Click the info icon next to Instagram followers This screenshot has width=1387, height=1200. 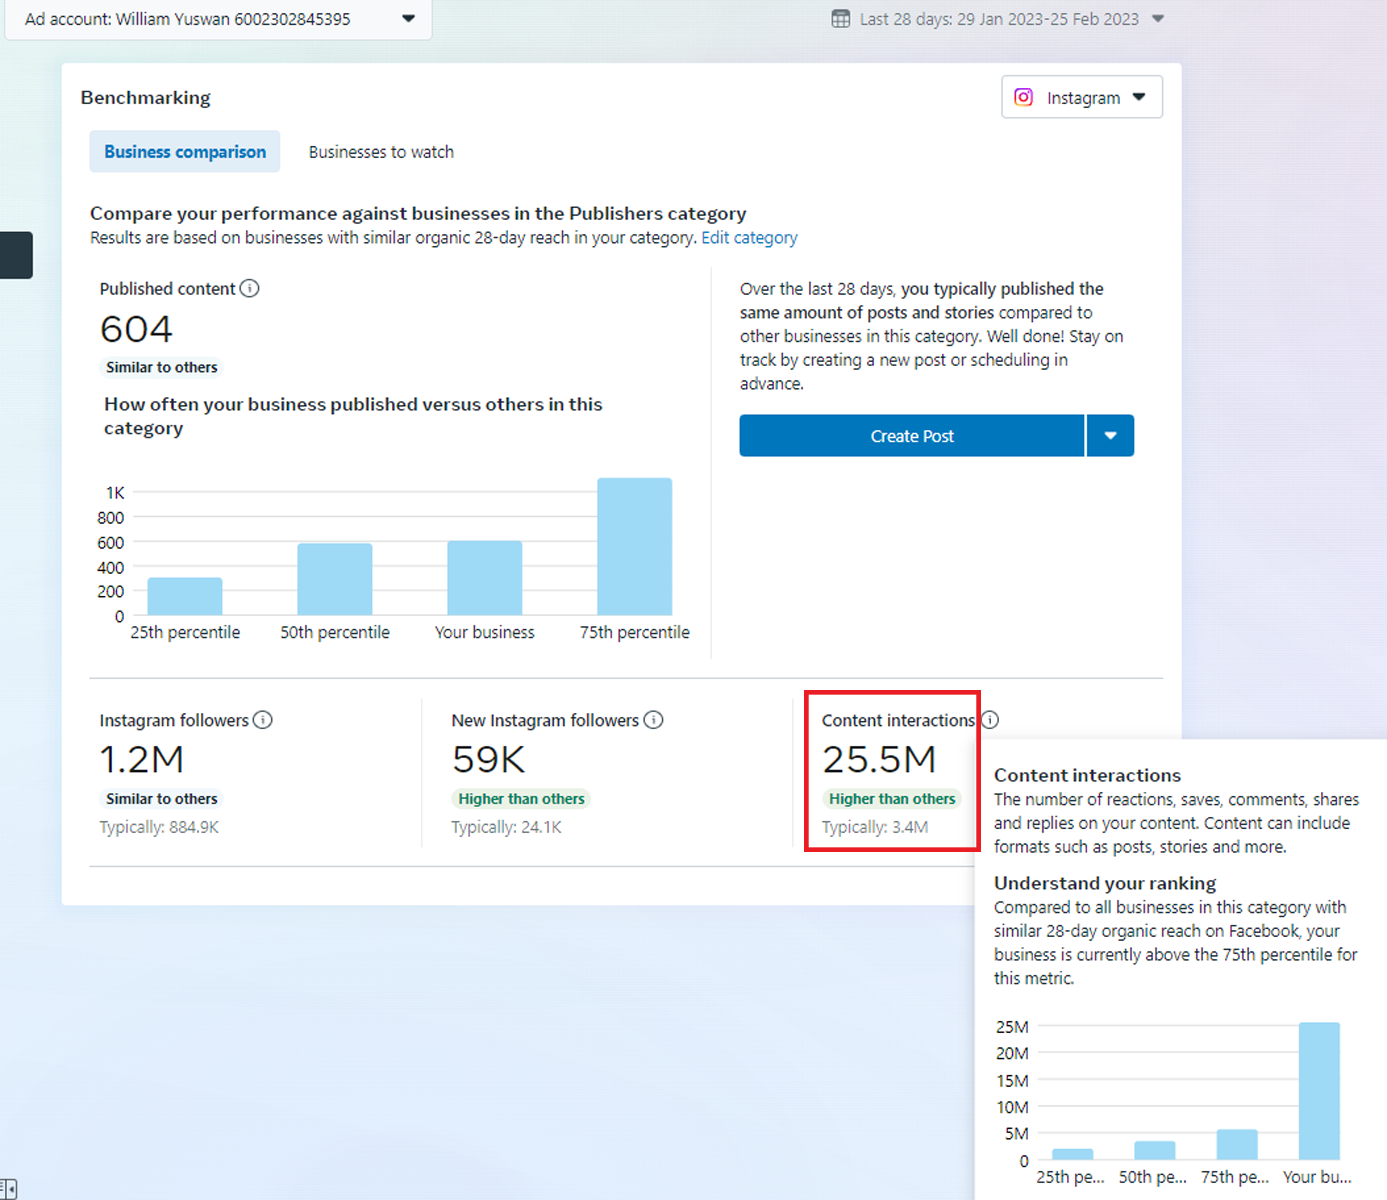point(263,720)
